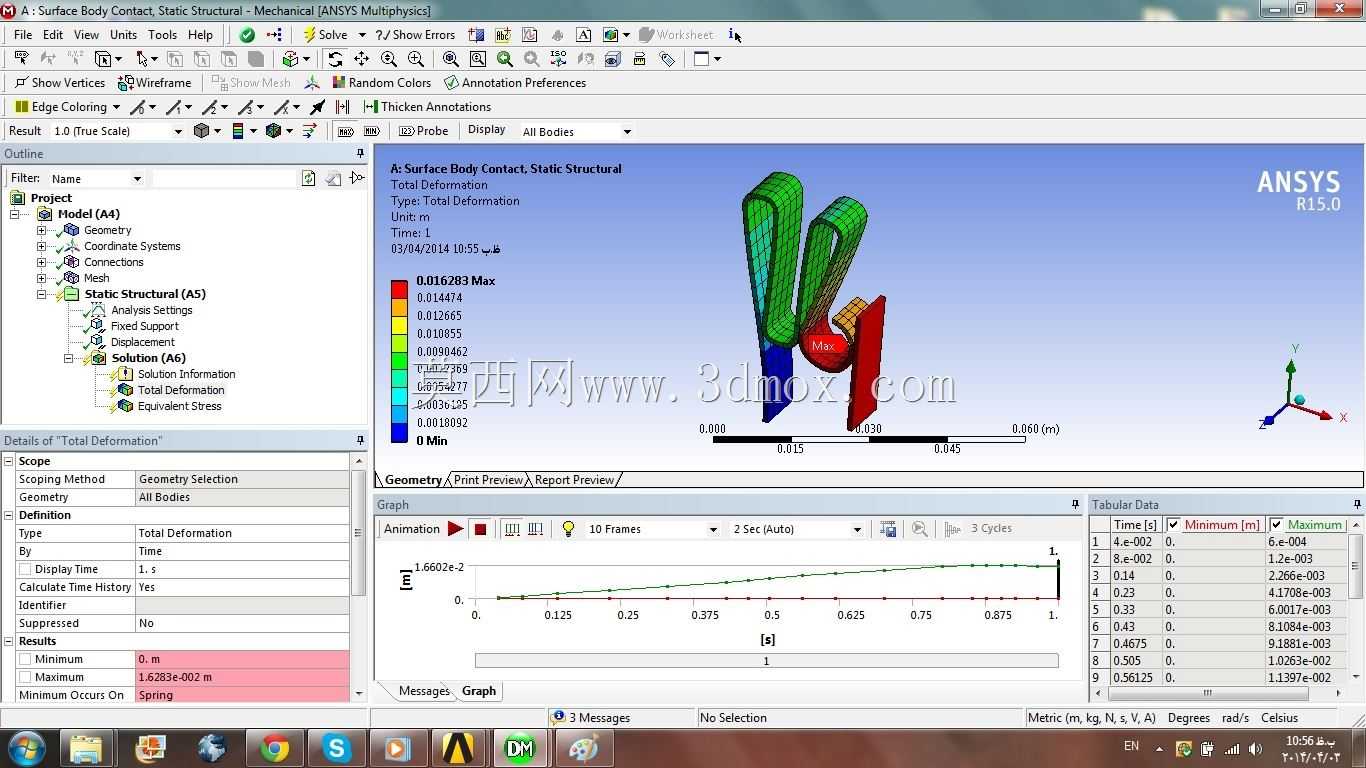Click the Result Sets frames icon in Graph toolbar
The height and width of the screenshot is (768, 1366).
[536, 529]
